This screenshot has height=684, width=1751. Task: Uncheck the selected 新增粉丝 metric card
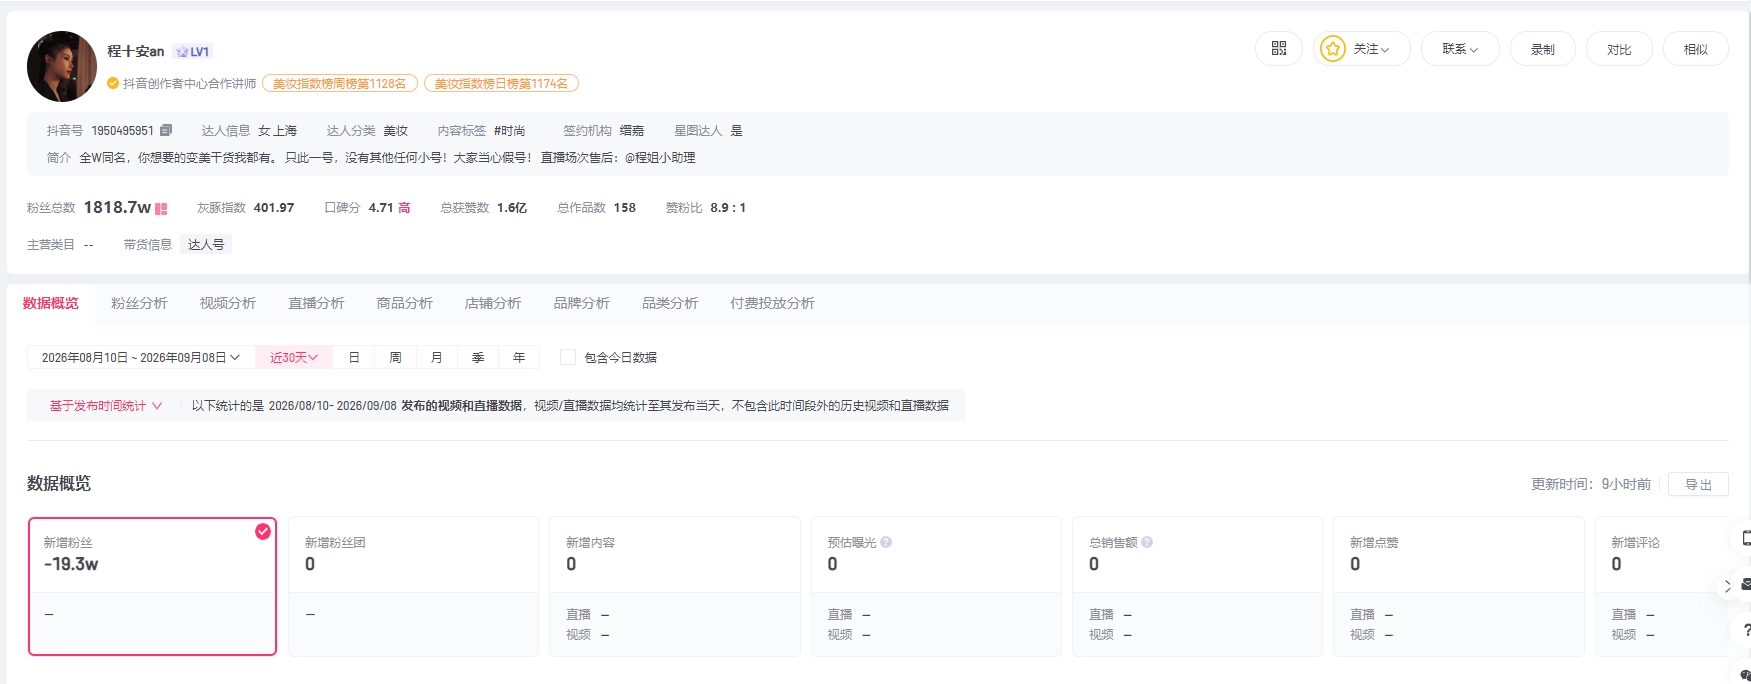tap(152, 586)
